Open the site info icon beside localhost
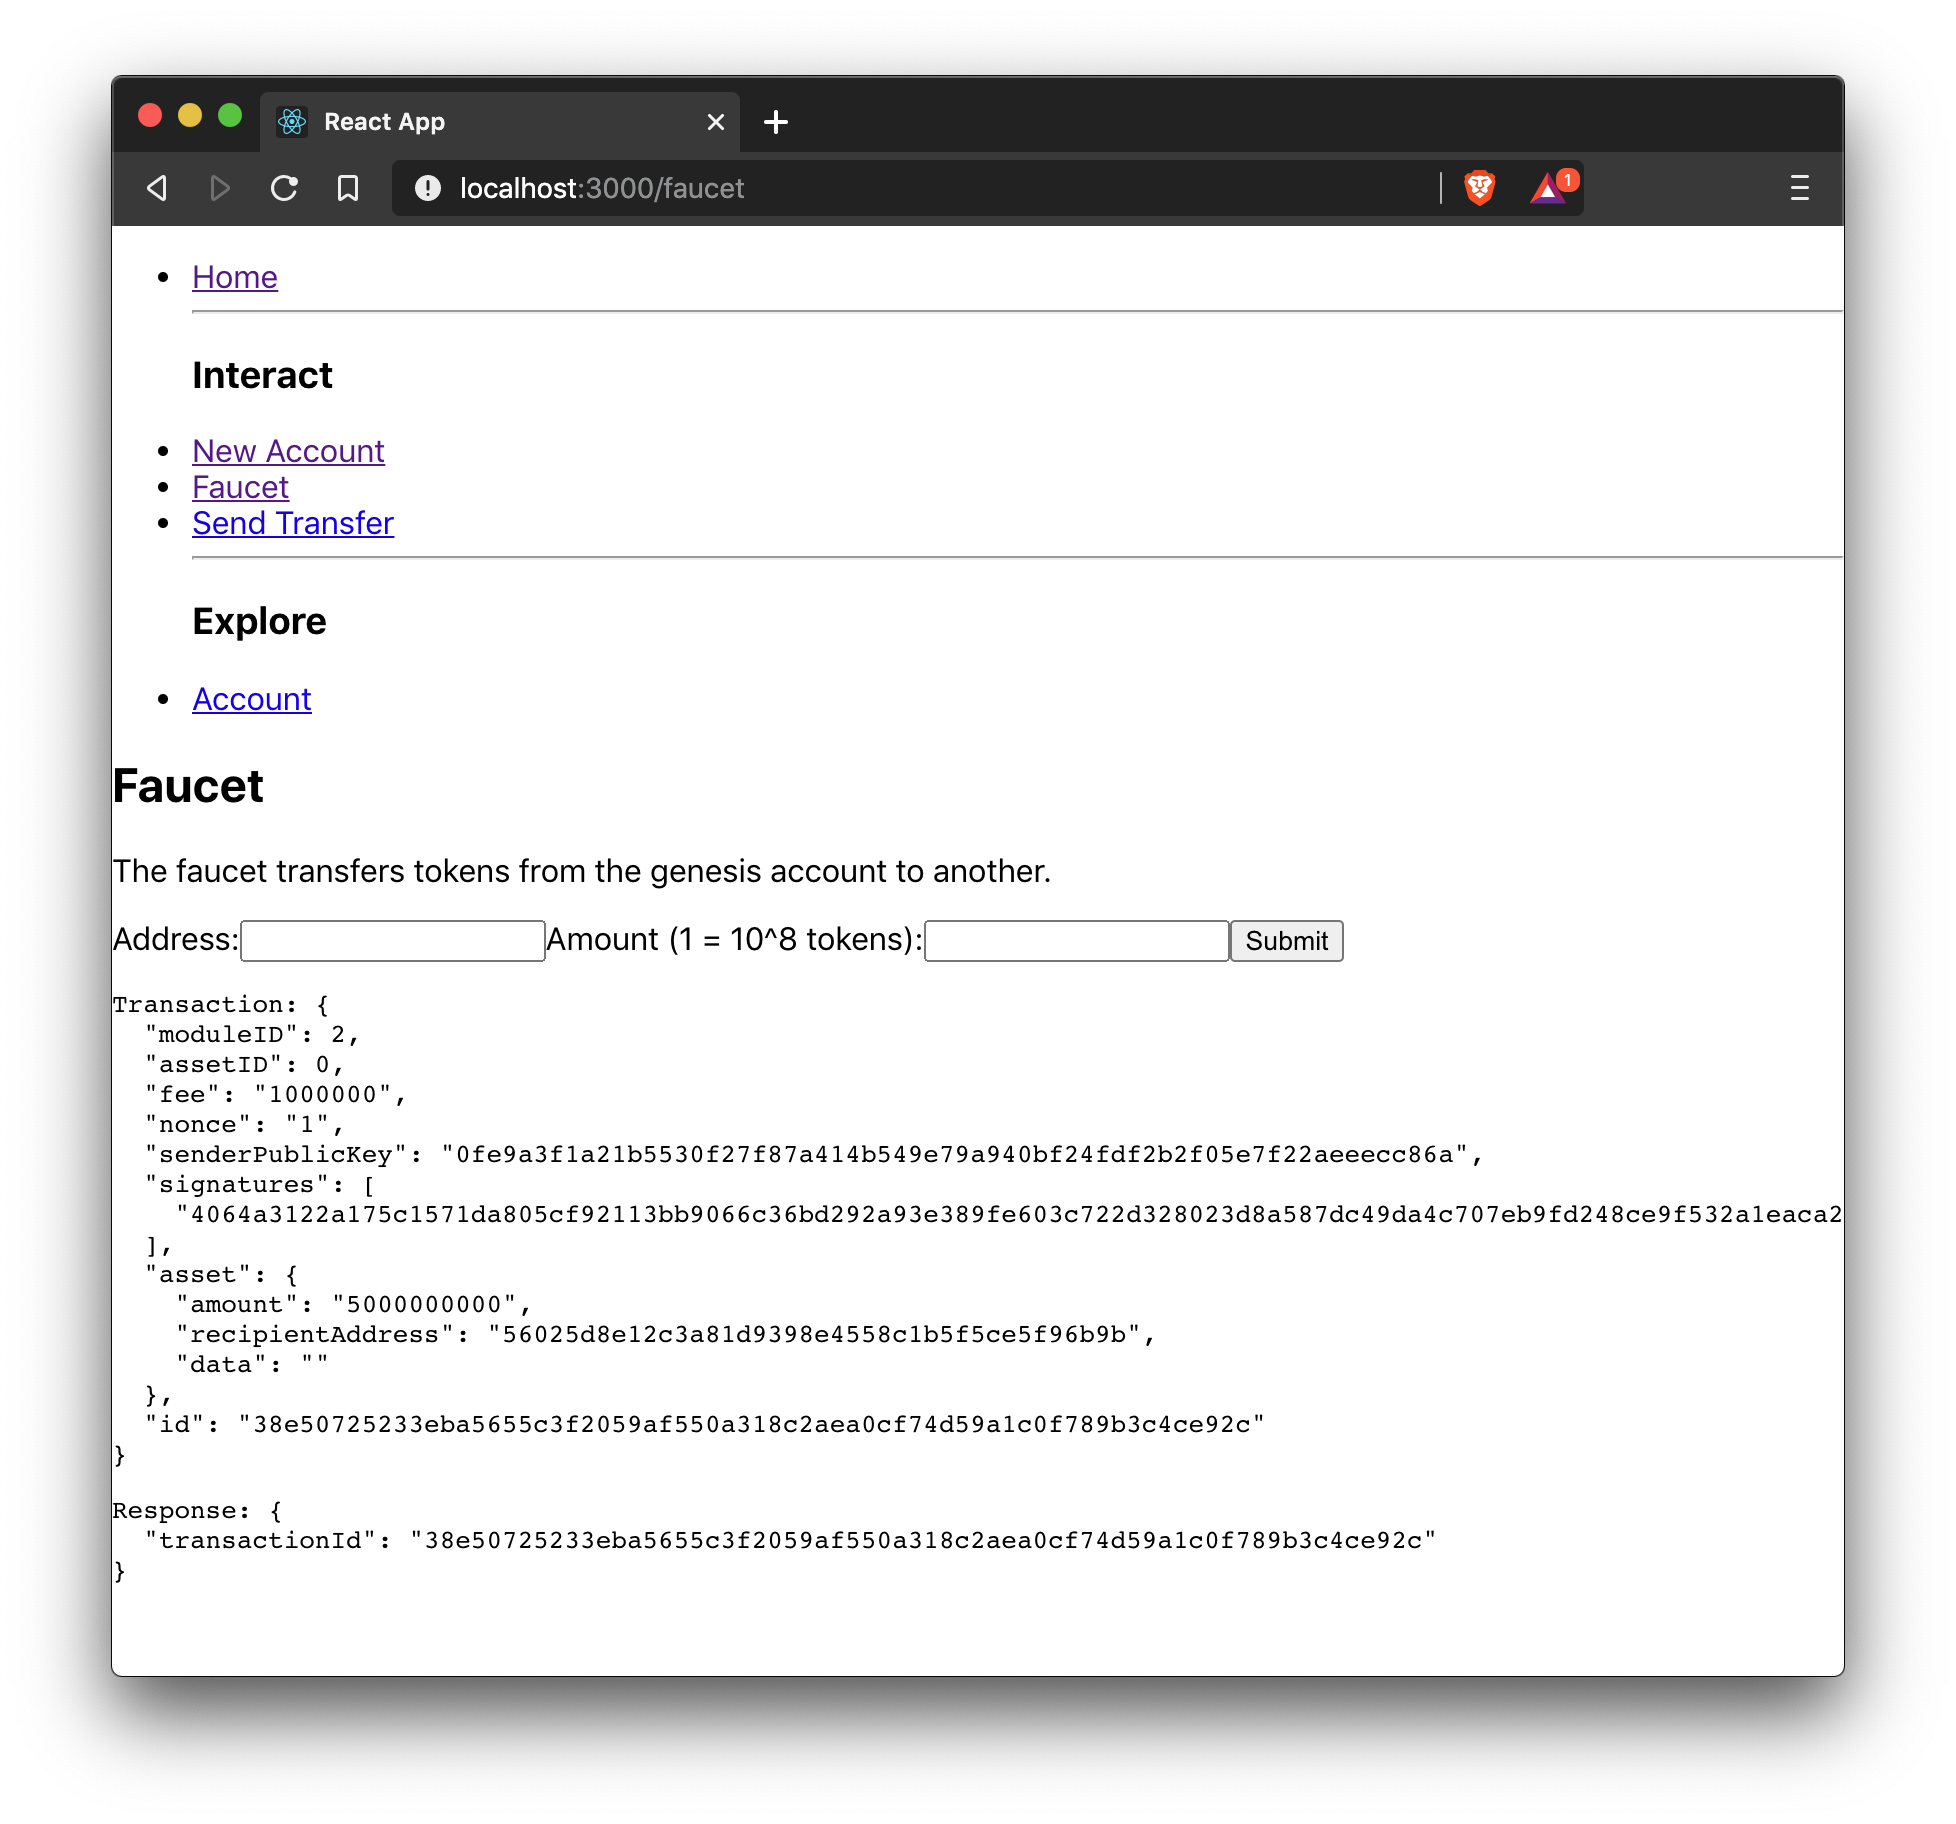 428,188
